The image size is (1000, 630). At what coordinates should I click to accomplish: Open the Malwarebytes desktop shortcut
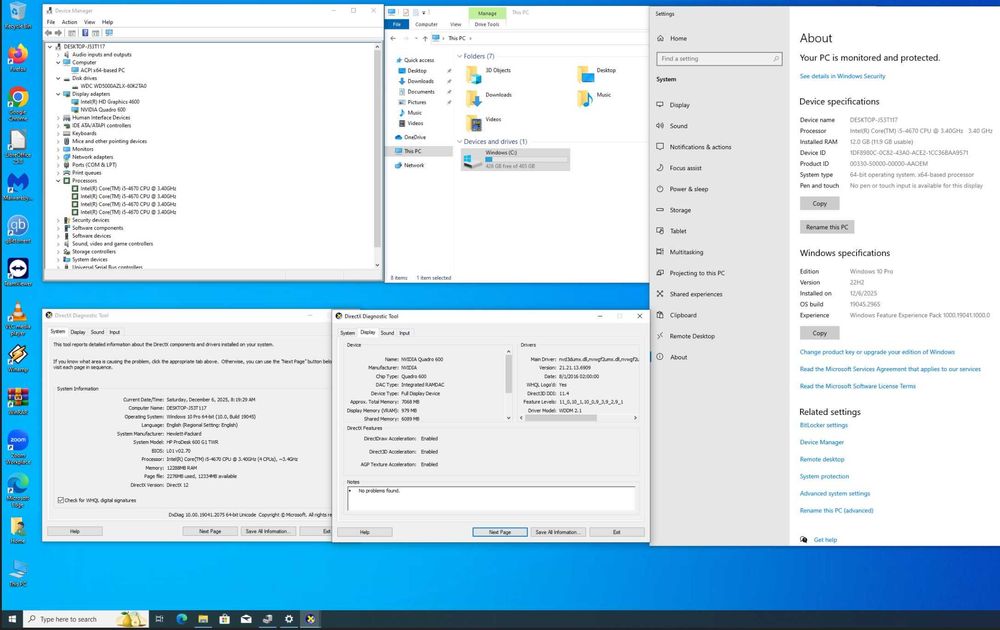18,186
